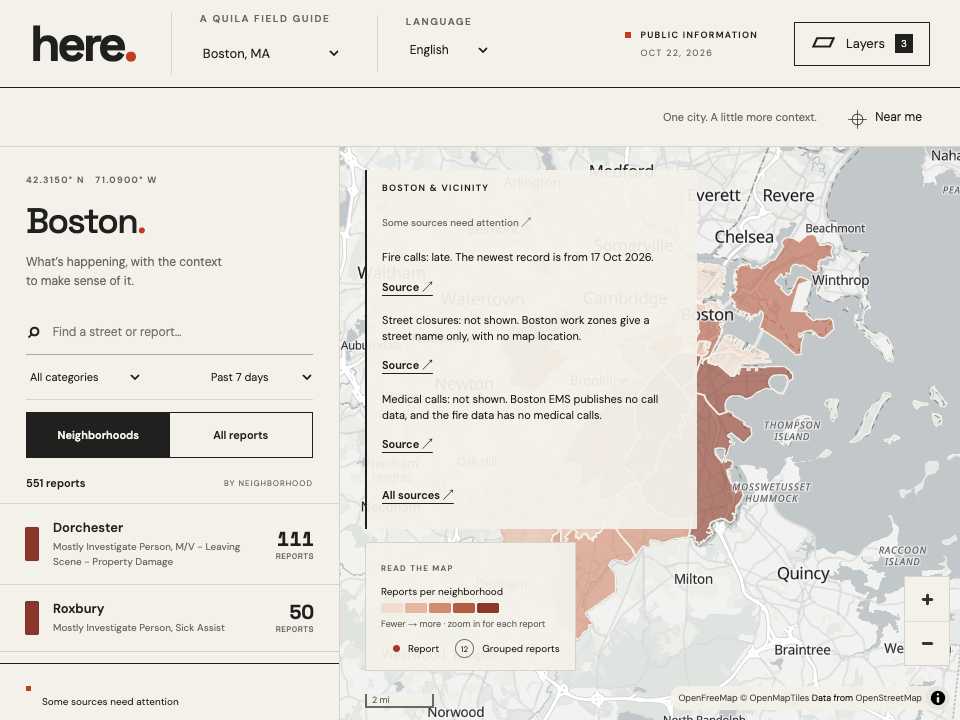960x720 pixels.
Task: Click the Revere label on the map
Action: coord(789,196)
